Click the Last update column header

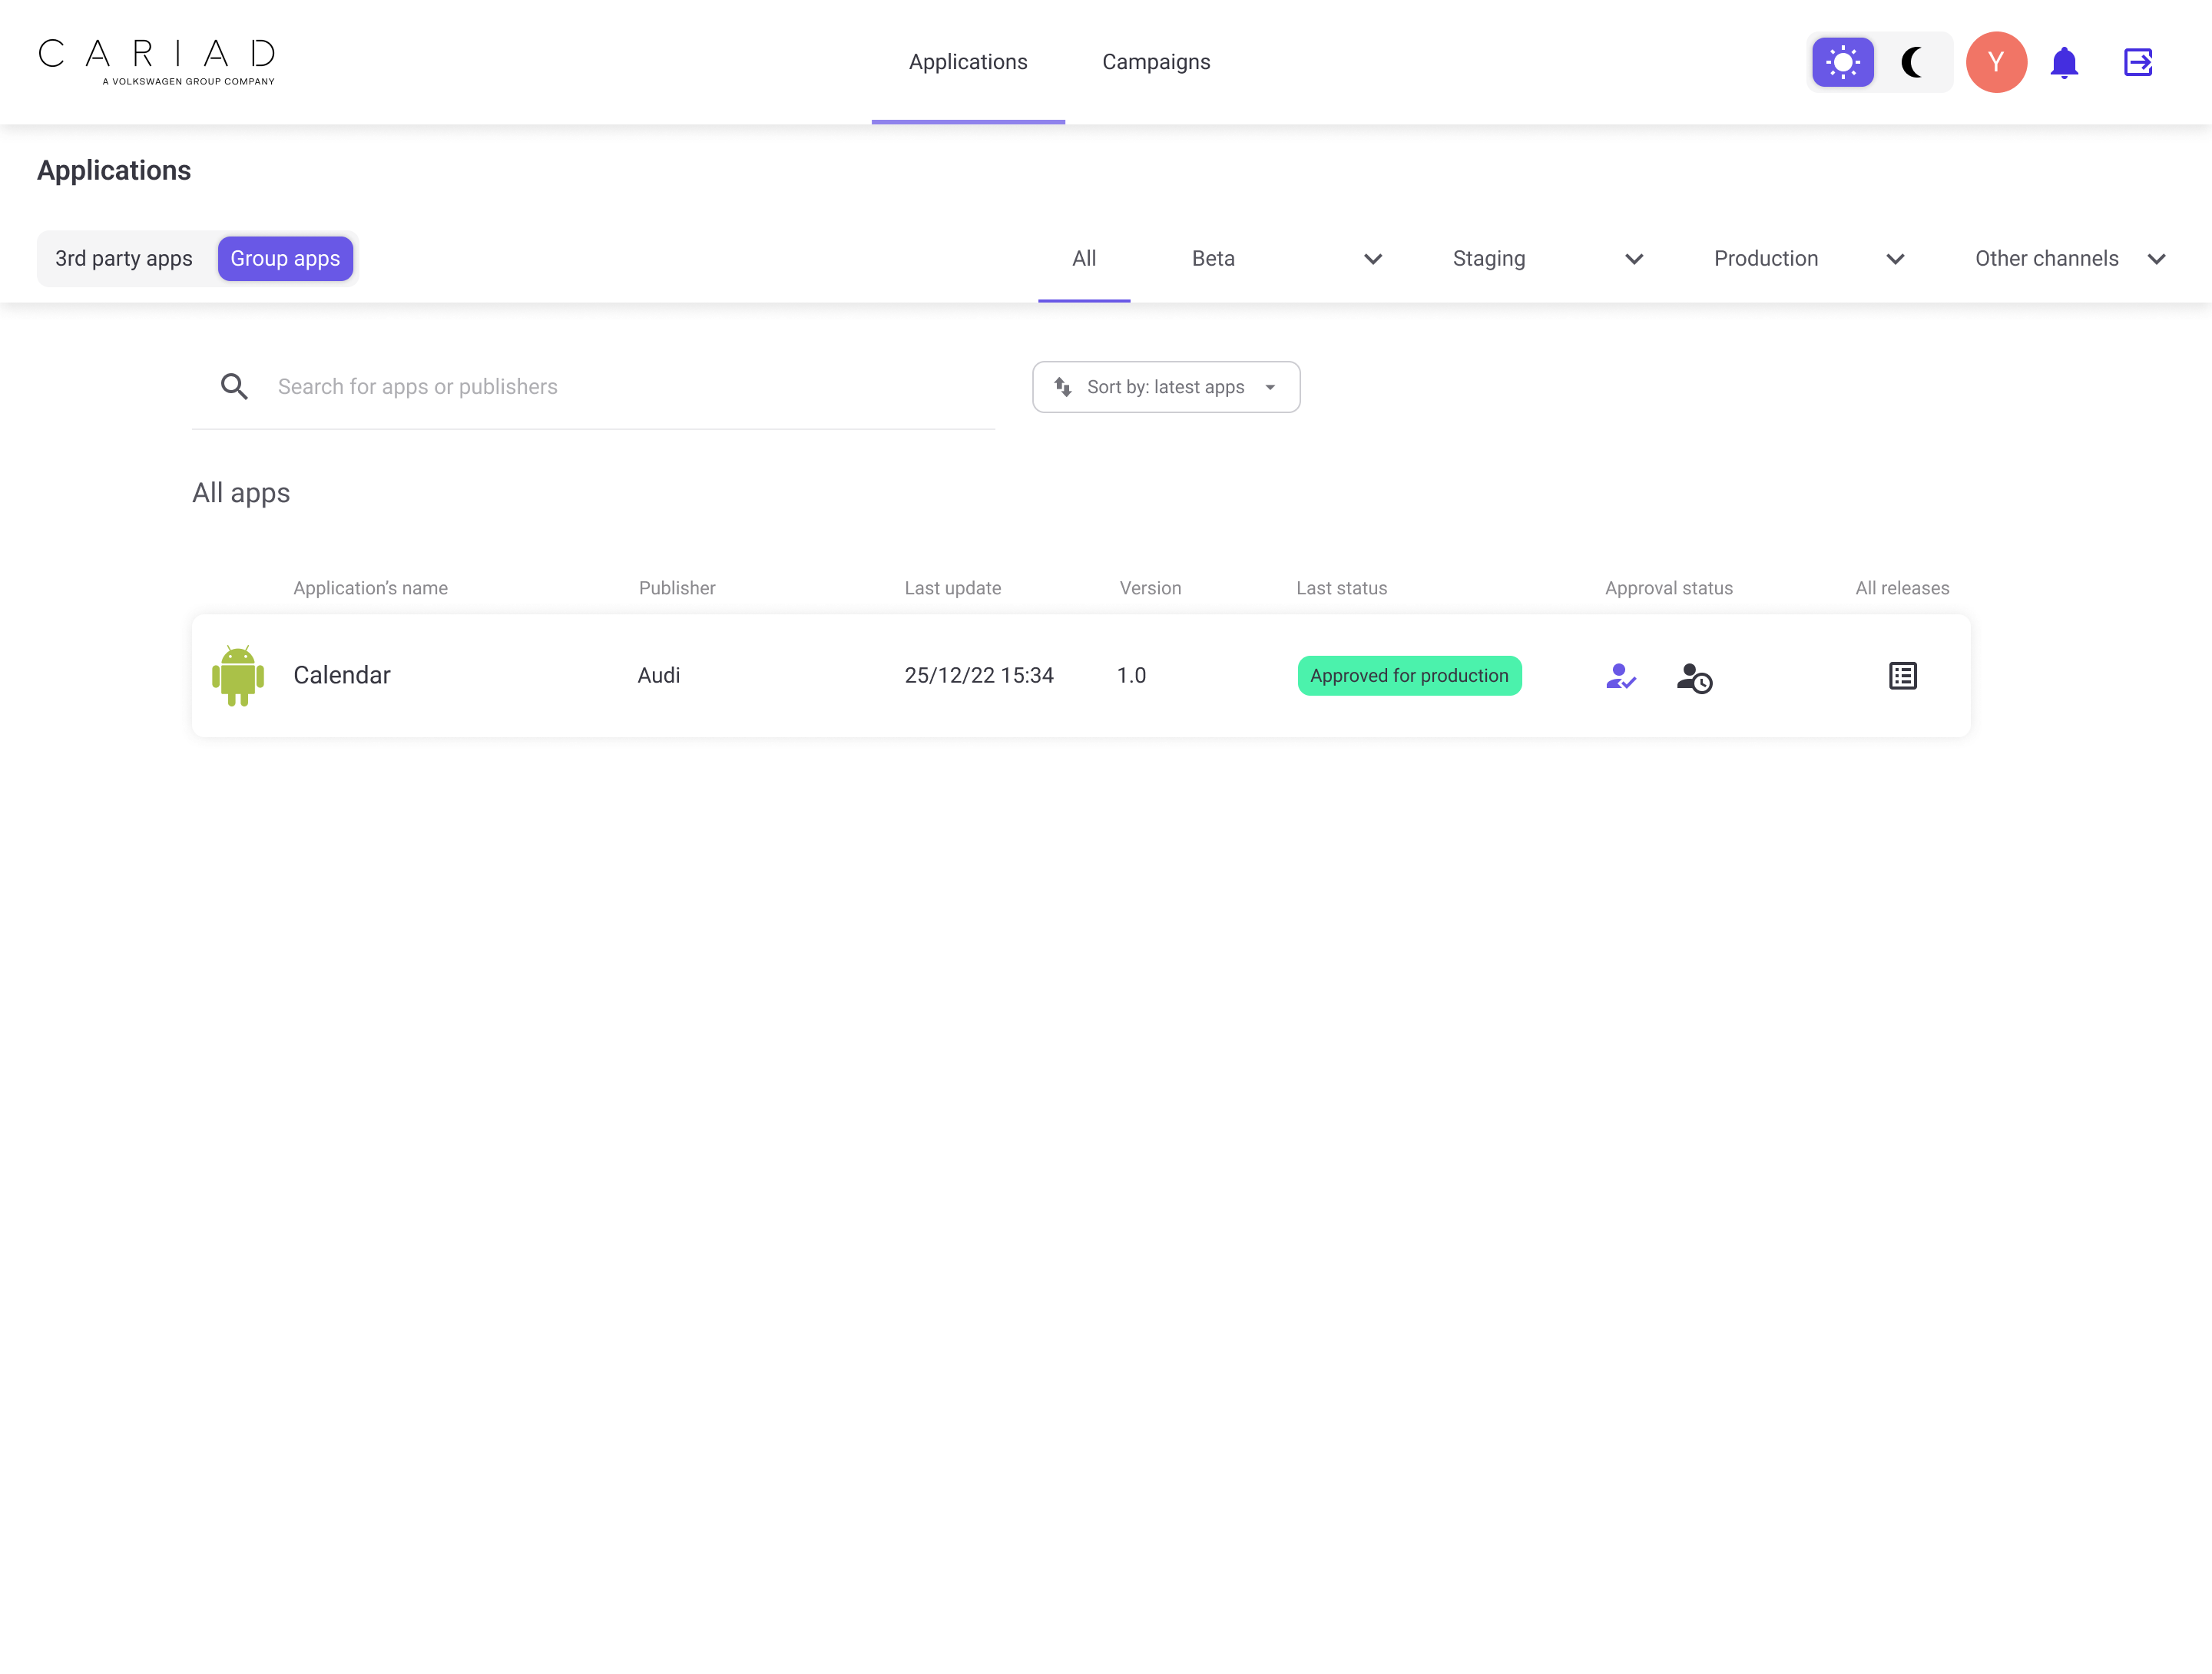coord(953,589)
